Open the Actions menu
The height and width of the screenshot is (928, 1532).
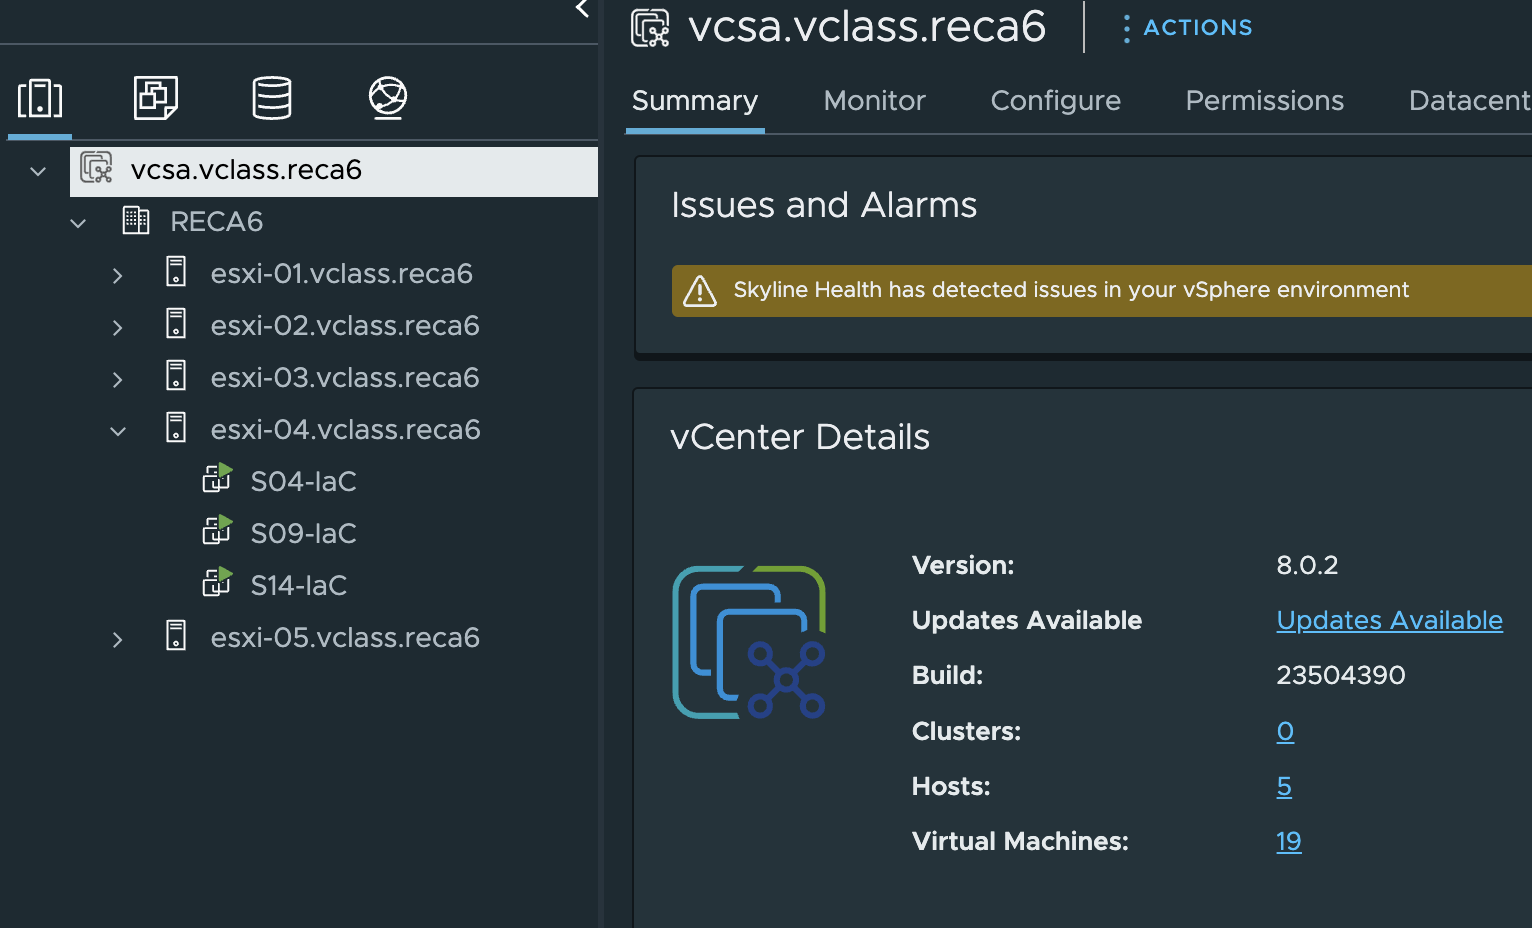[x=1187, y=28]
